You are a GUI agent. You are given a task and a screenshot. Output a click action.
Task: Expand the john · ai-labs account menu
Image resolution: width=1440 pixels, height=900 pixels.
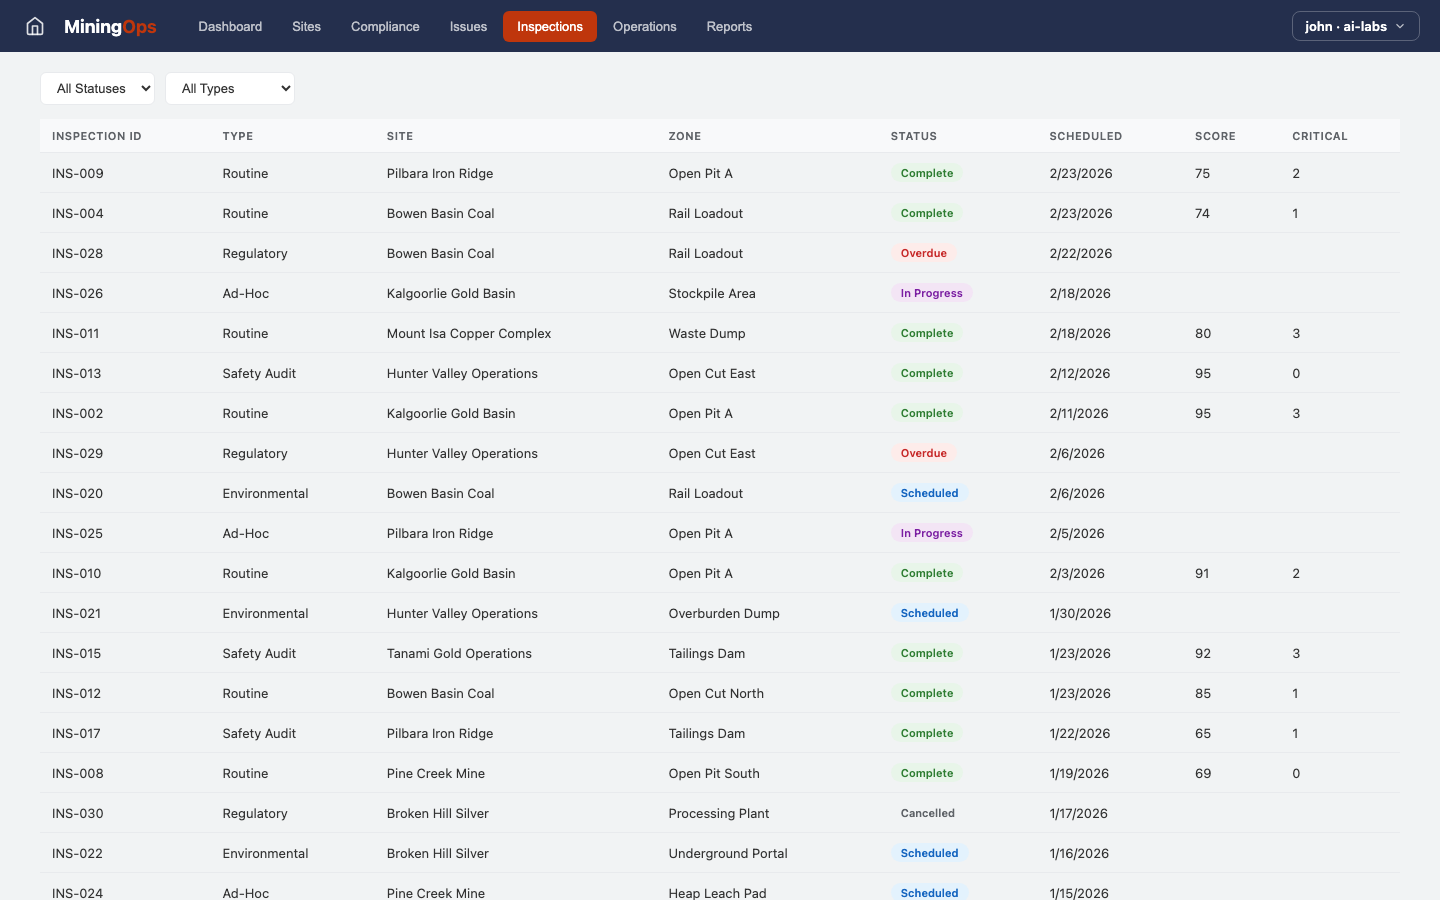coord(1355,26)
